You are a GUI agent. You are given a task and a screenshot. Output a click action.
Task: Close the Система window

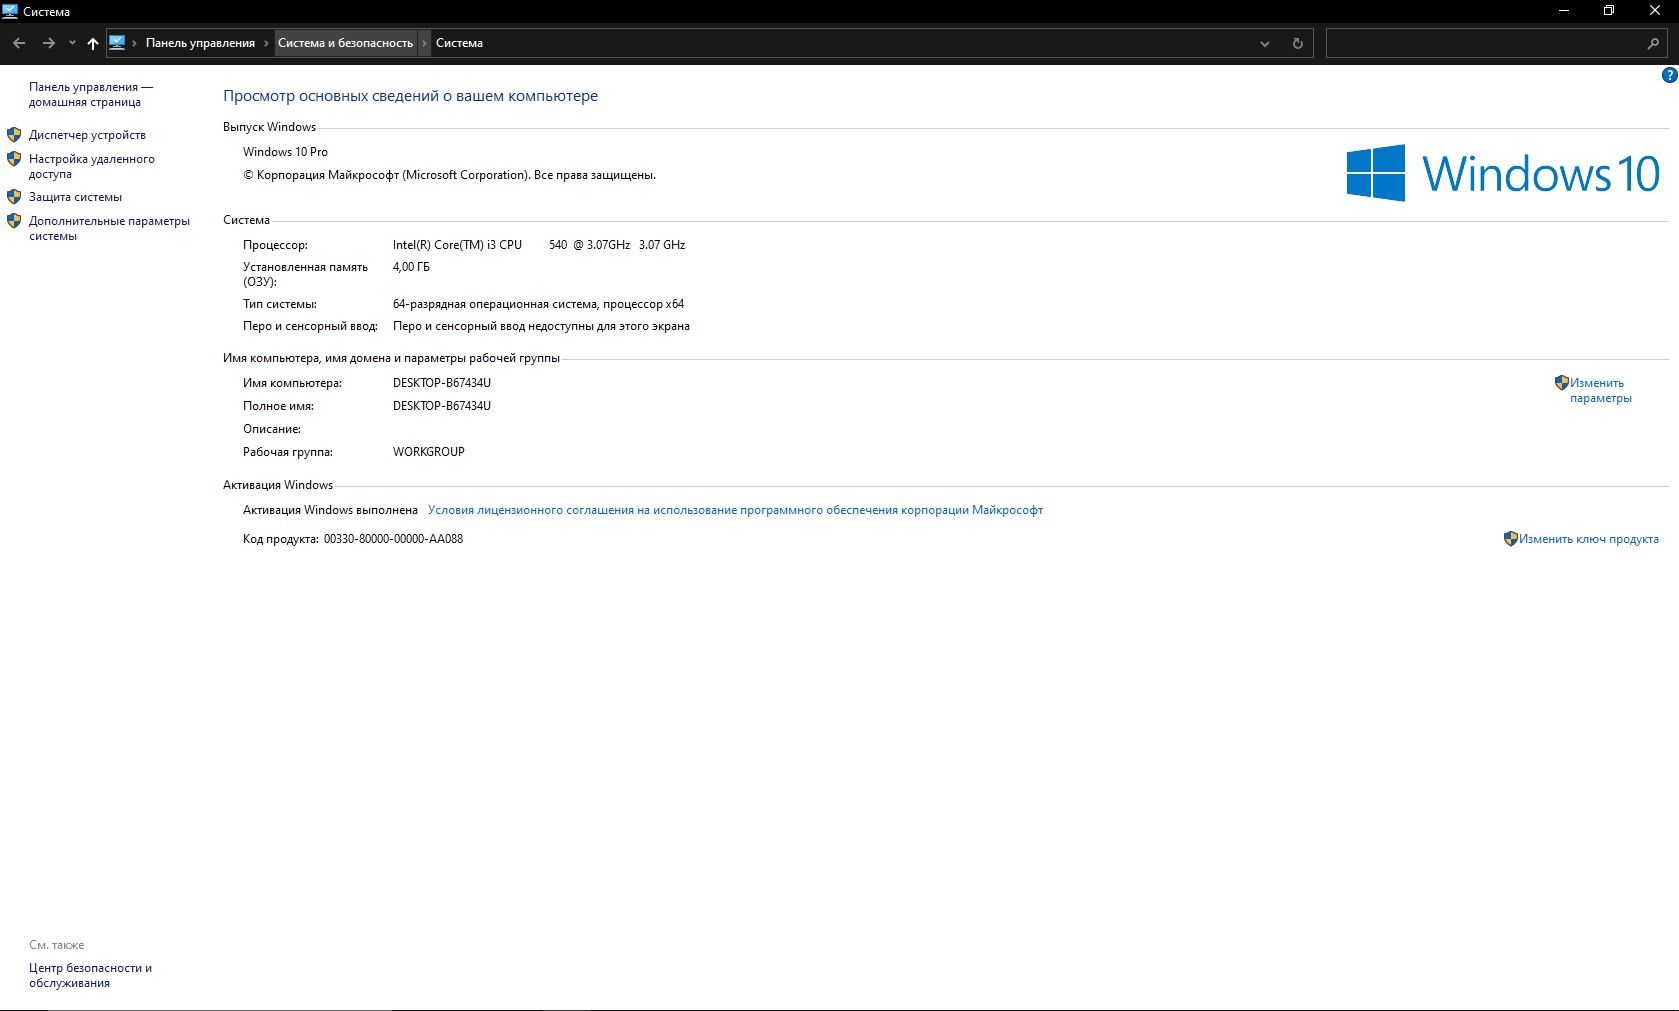pyautogui.click(x=1655, y=11)
